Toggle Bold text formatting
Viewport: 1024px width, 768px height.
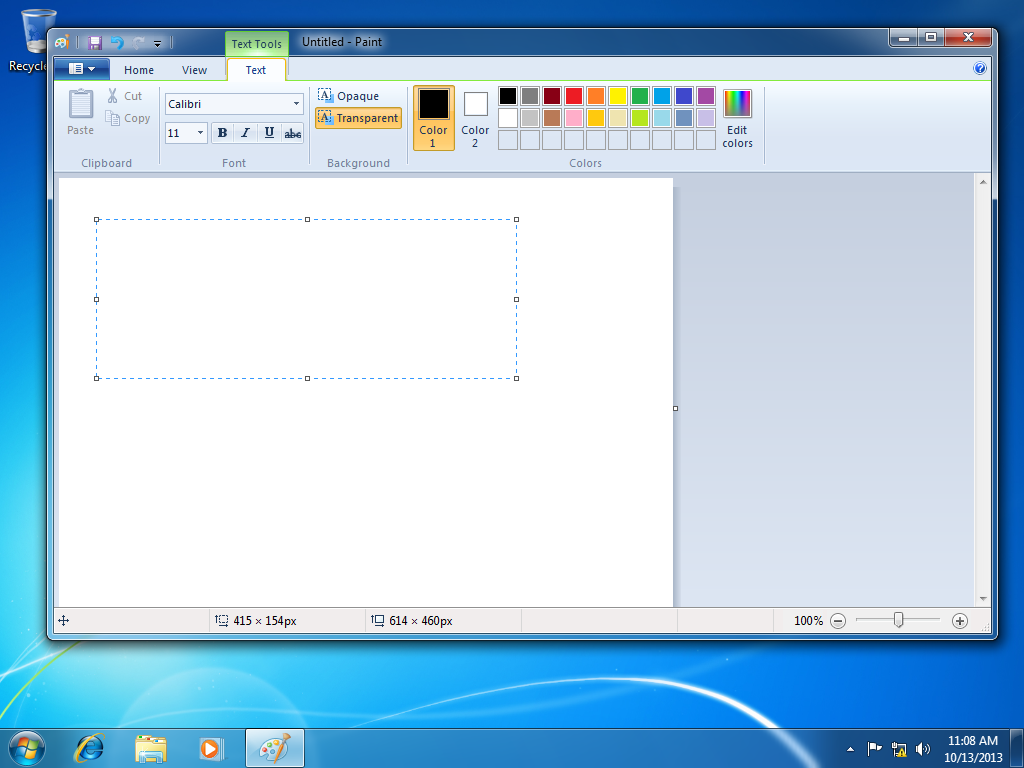(222, 133)
